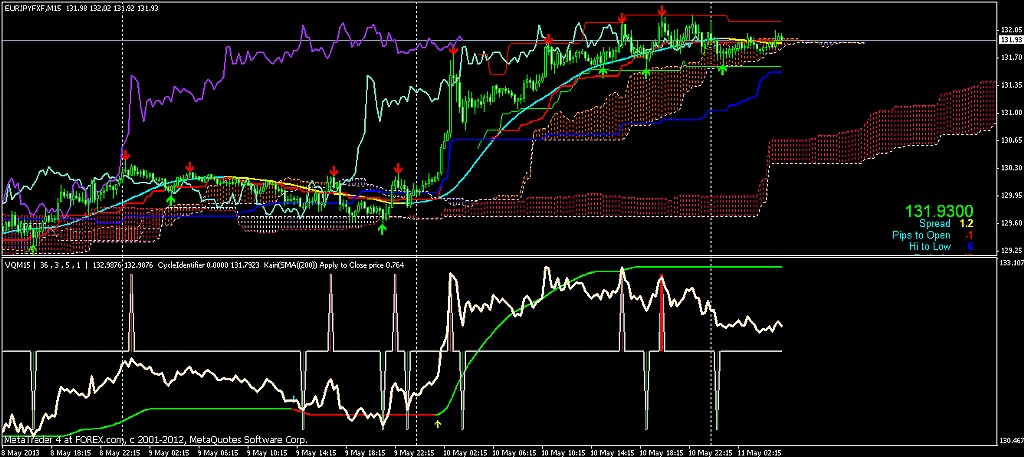Click the blue Hi to Low value 6
Screen dimensions: 1024x457
(970, 247)
